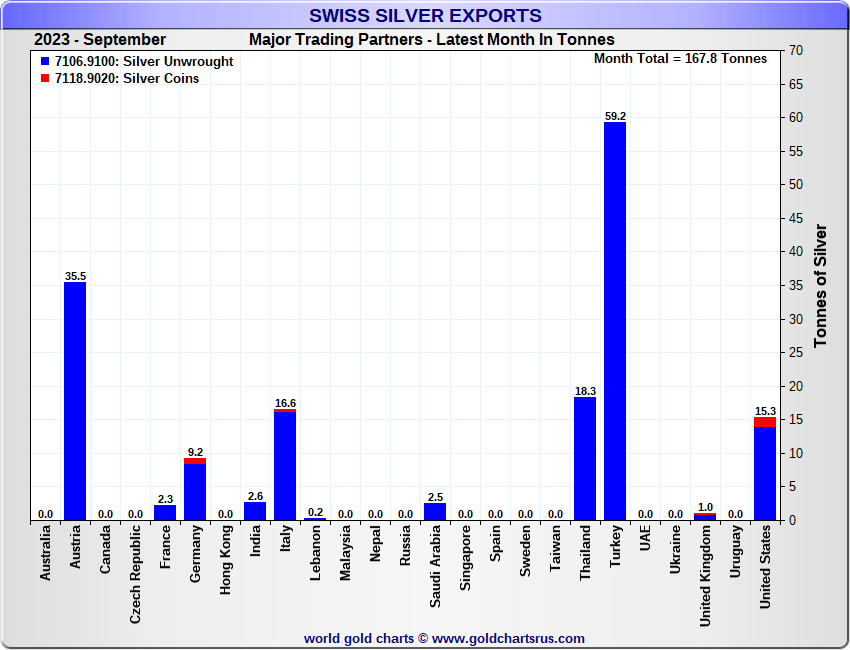This screenshot has height=650, width=850.
Task: Click the Swiss Silver Exports chart title
Action: tap(425, 16)
